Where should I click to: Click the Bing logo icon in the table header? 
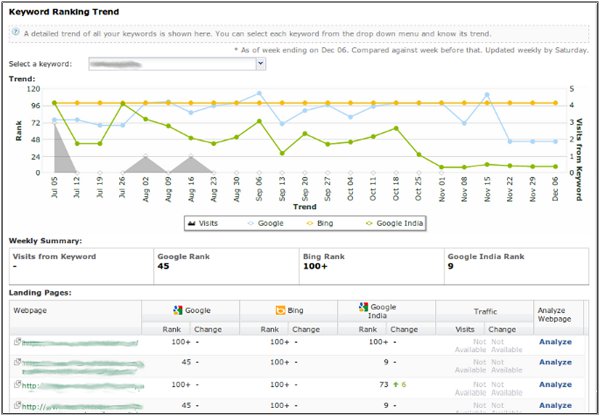(280, 310)
